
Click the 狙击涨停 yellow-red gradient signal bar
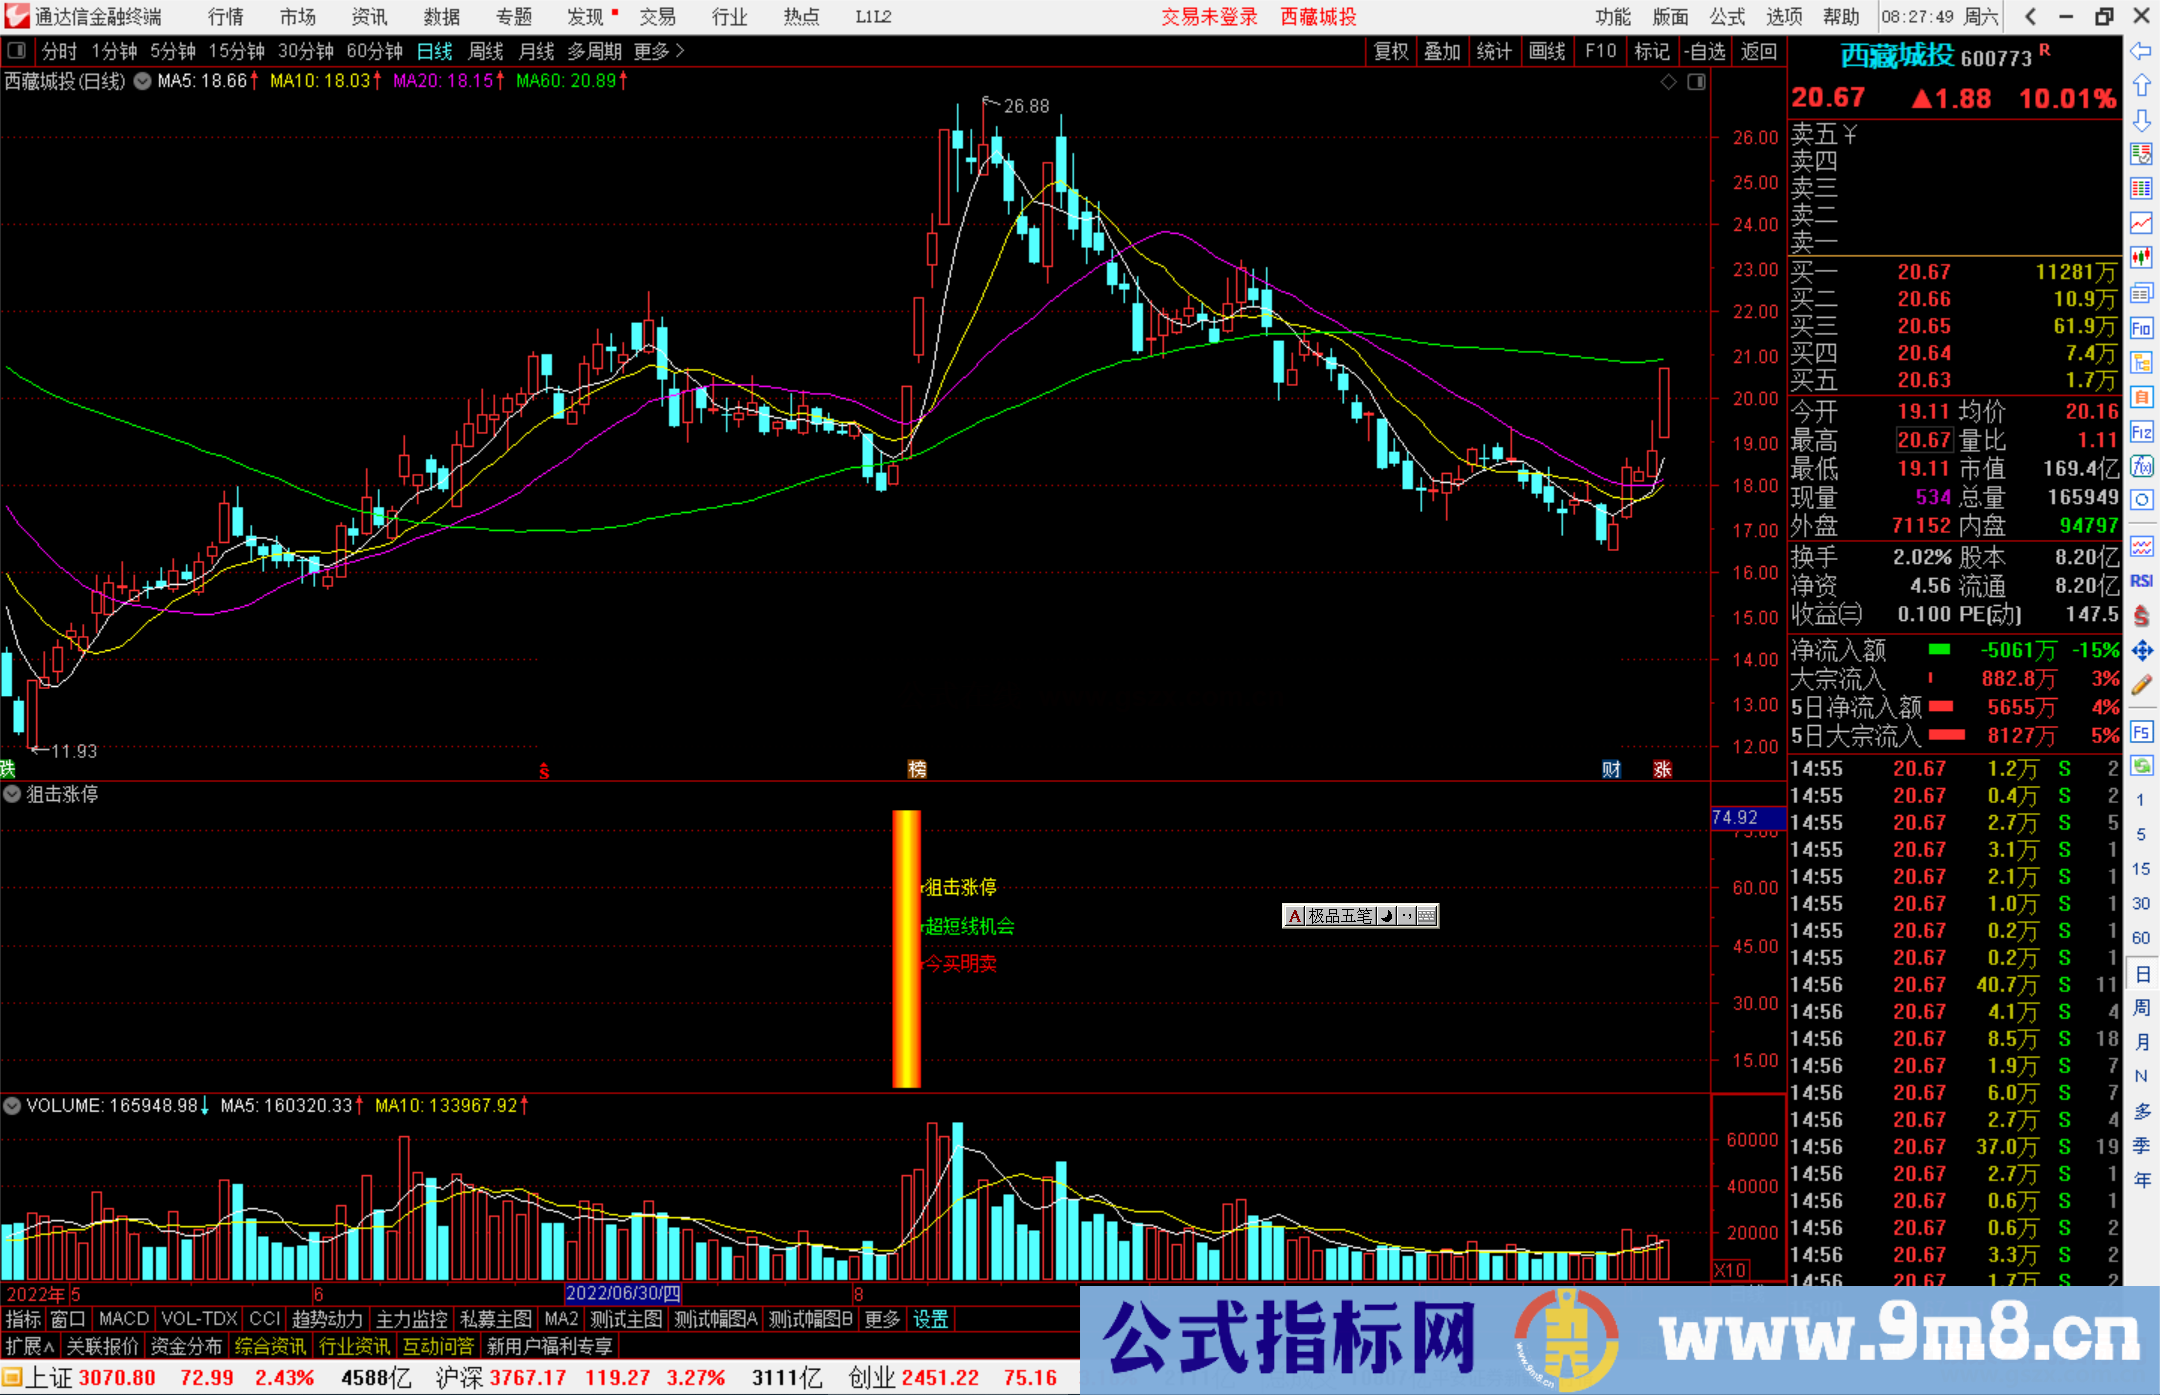[x=906, y=948]
